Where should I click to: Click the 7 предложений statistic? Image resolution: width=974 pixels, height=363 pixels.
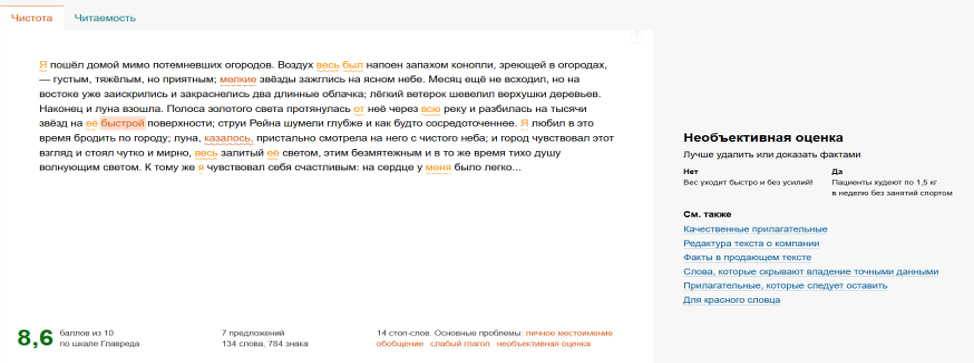click(253, 333)
